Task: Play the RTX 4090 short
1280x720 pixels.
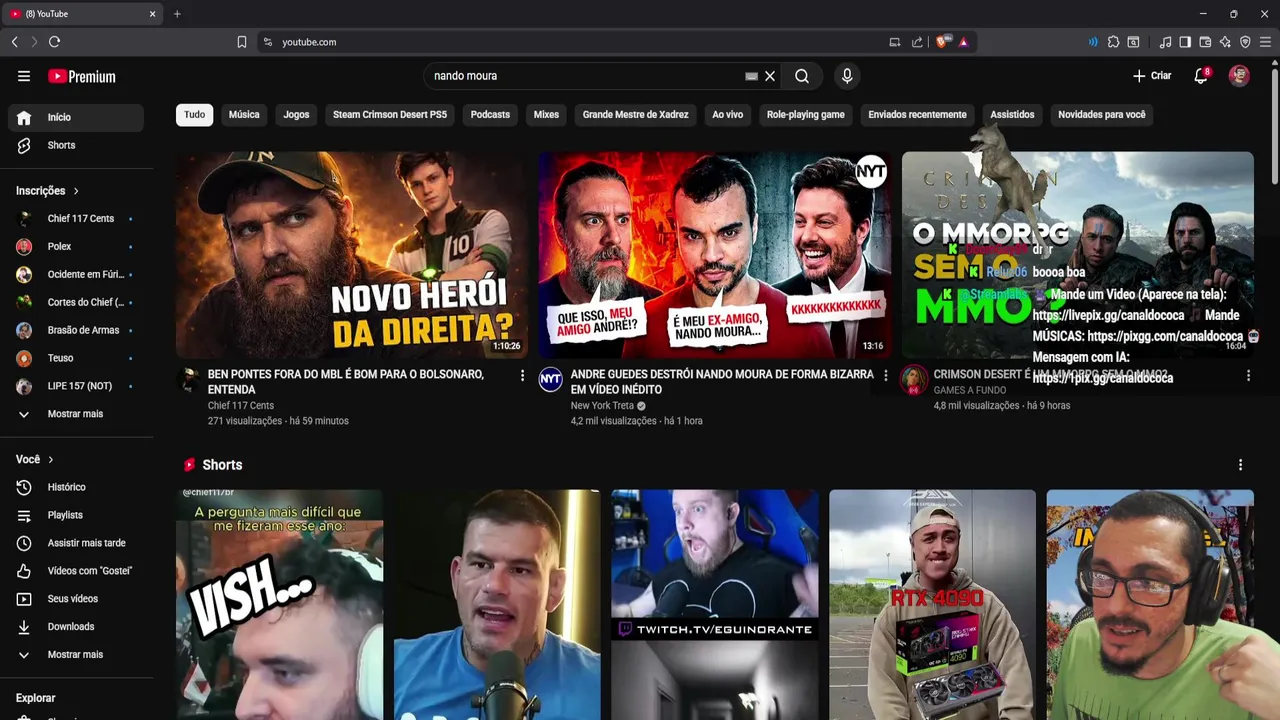Action: [932, 605]
